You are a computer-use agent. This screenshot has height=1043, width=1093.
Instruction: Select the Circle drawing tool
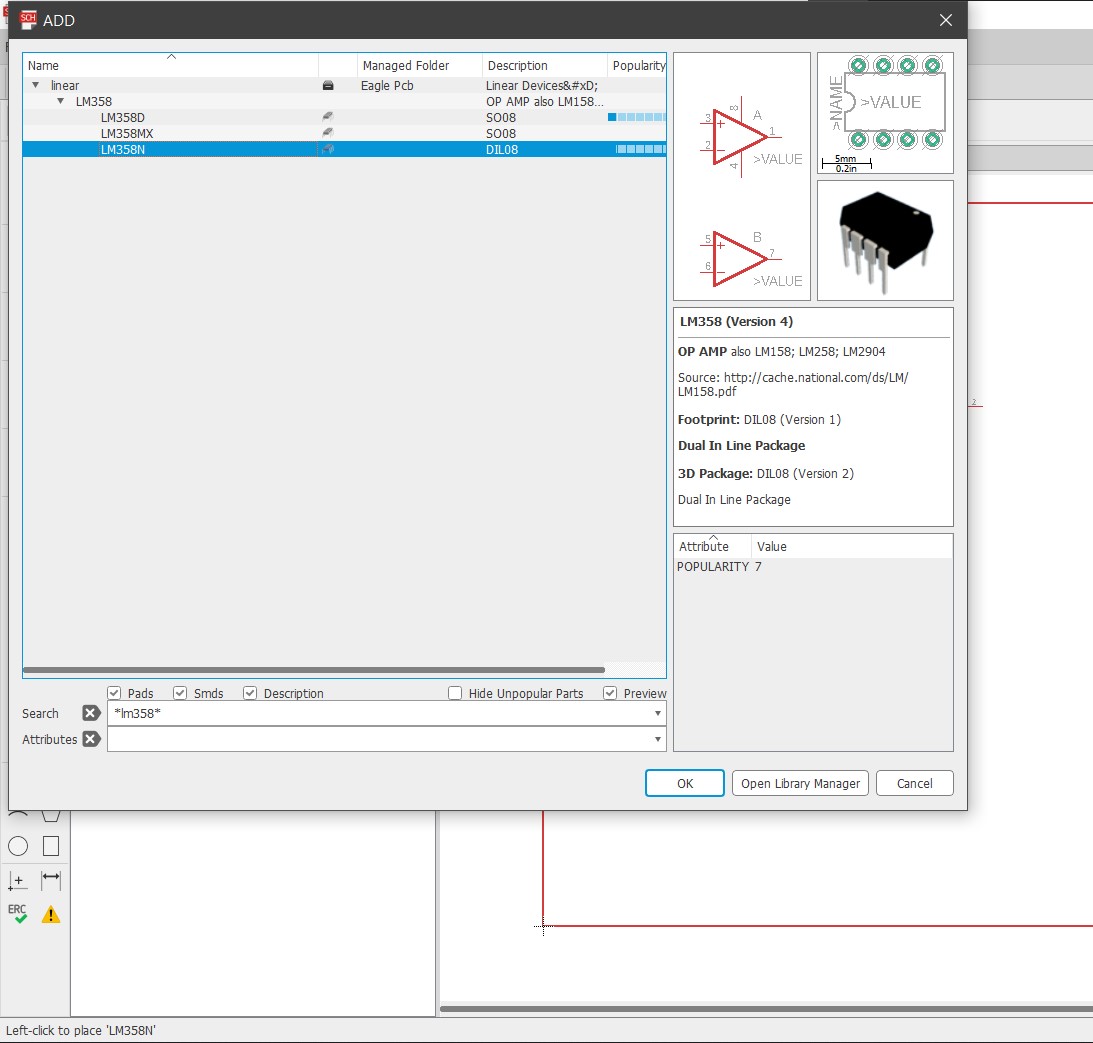pos(18,846)
